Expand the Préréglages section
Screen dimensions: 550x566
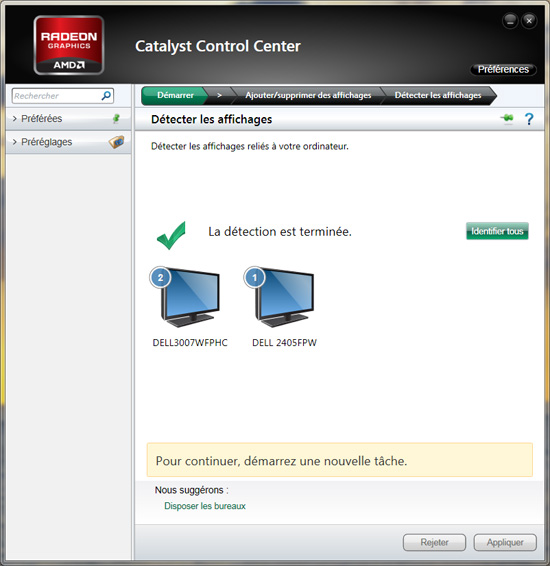[x=68, y=142]
